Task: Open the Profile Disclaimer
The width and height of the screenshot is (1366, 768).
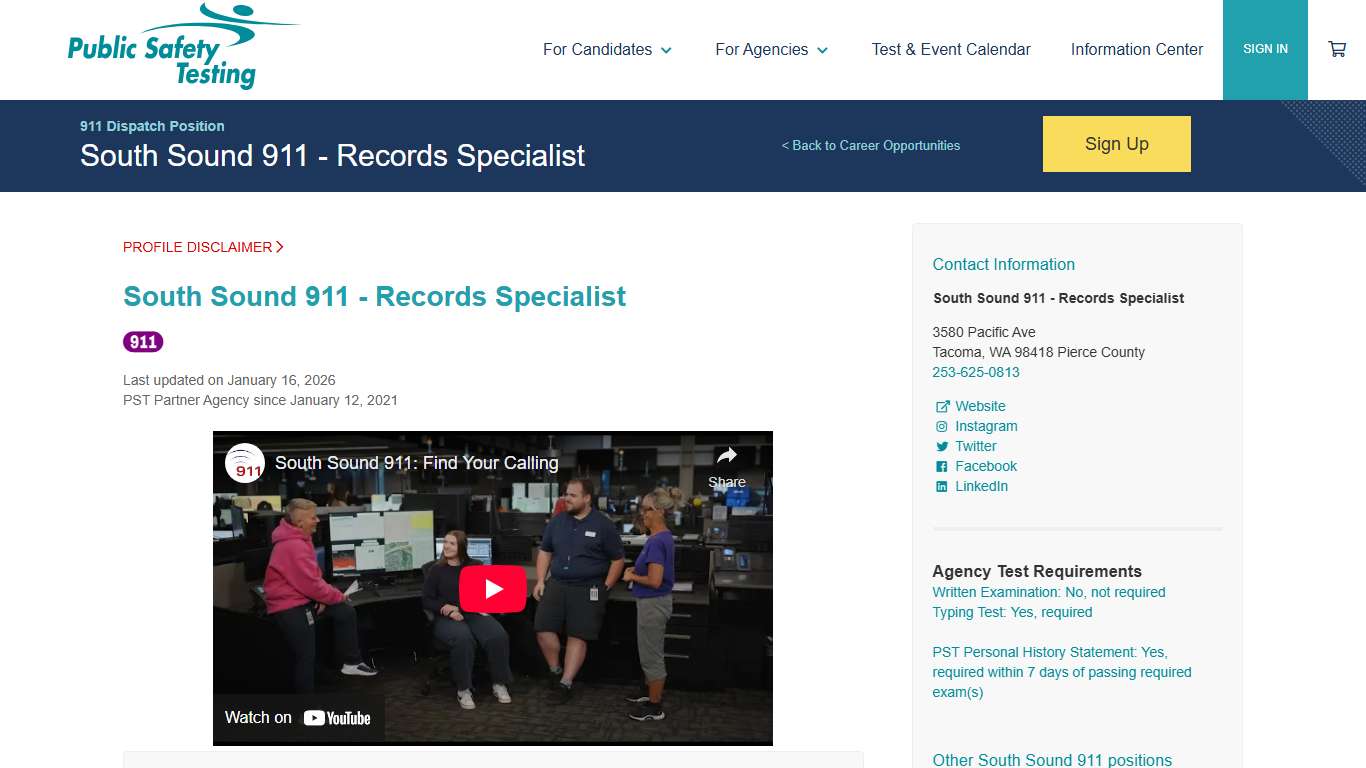Action: click(x=197, y=247)
